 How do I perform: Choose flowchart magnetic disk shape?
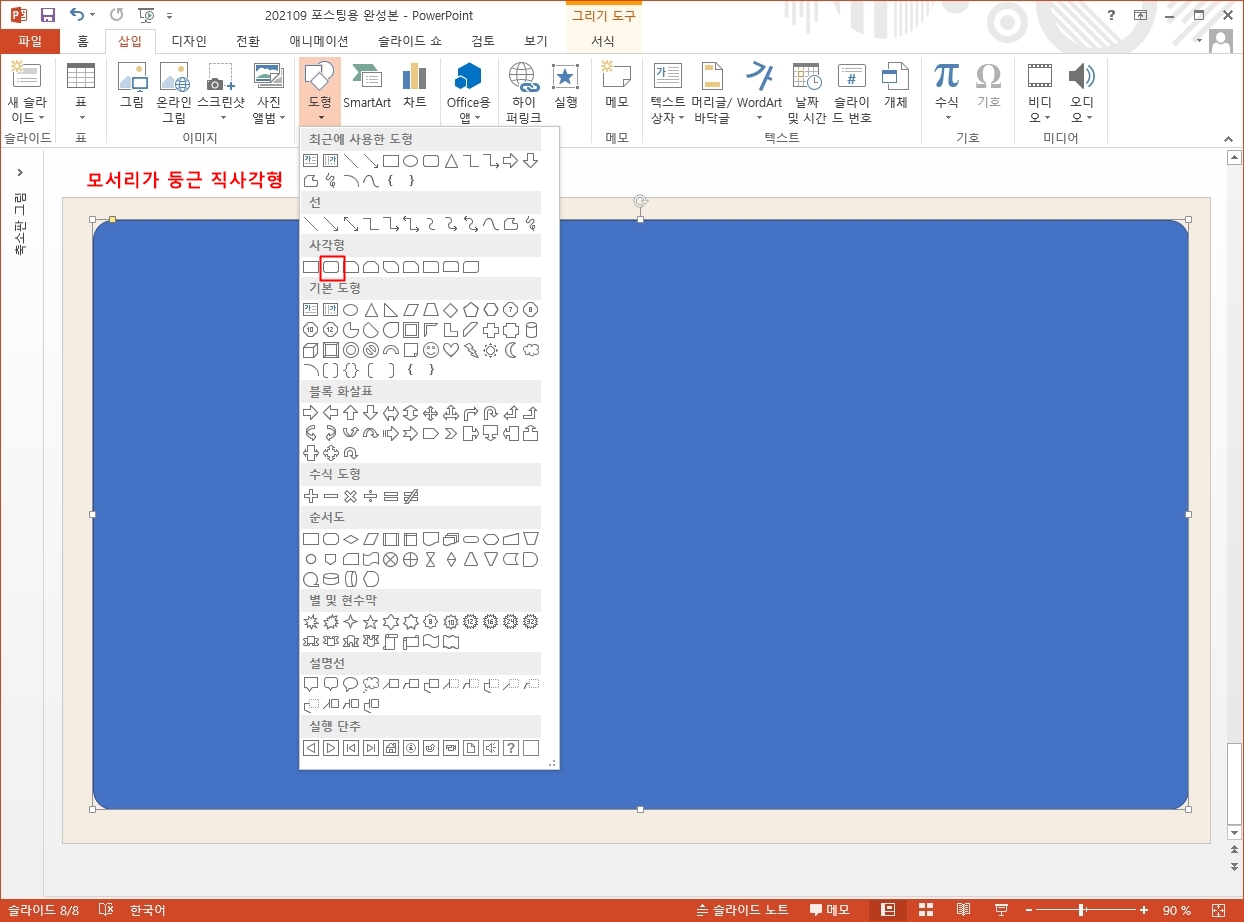[x=331, y=579]
